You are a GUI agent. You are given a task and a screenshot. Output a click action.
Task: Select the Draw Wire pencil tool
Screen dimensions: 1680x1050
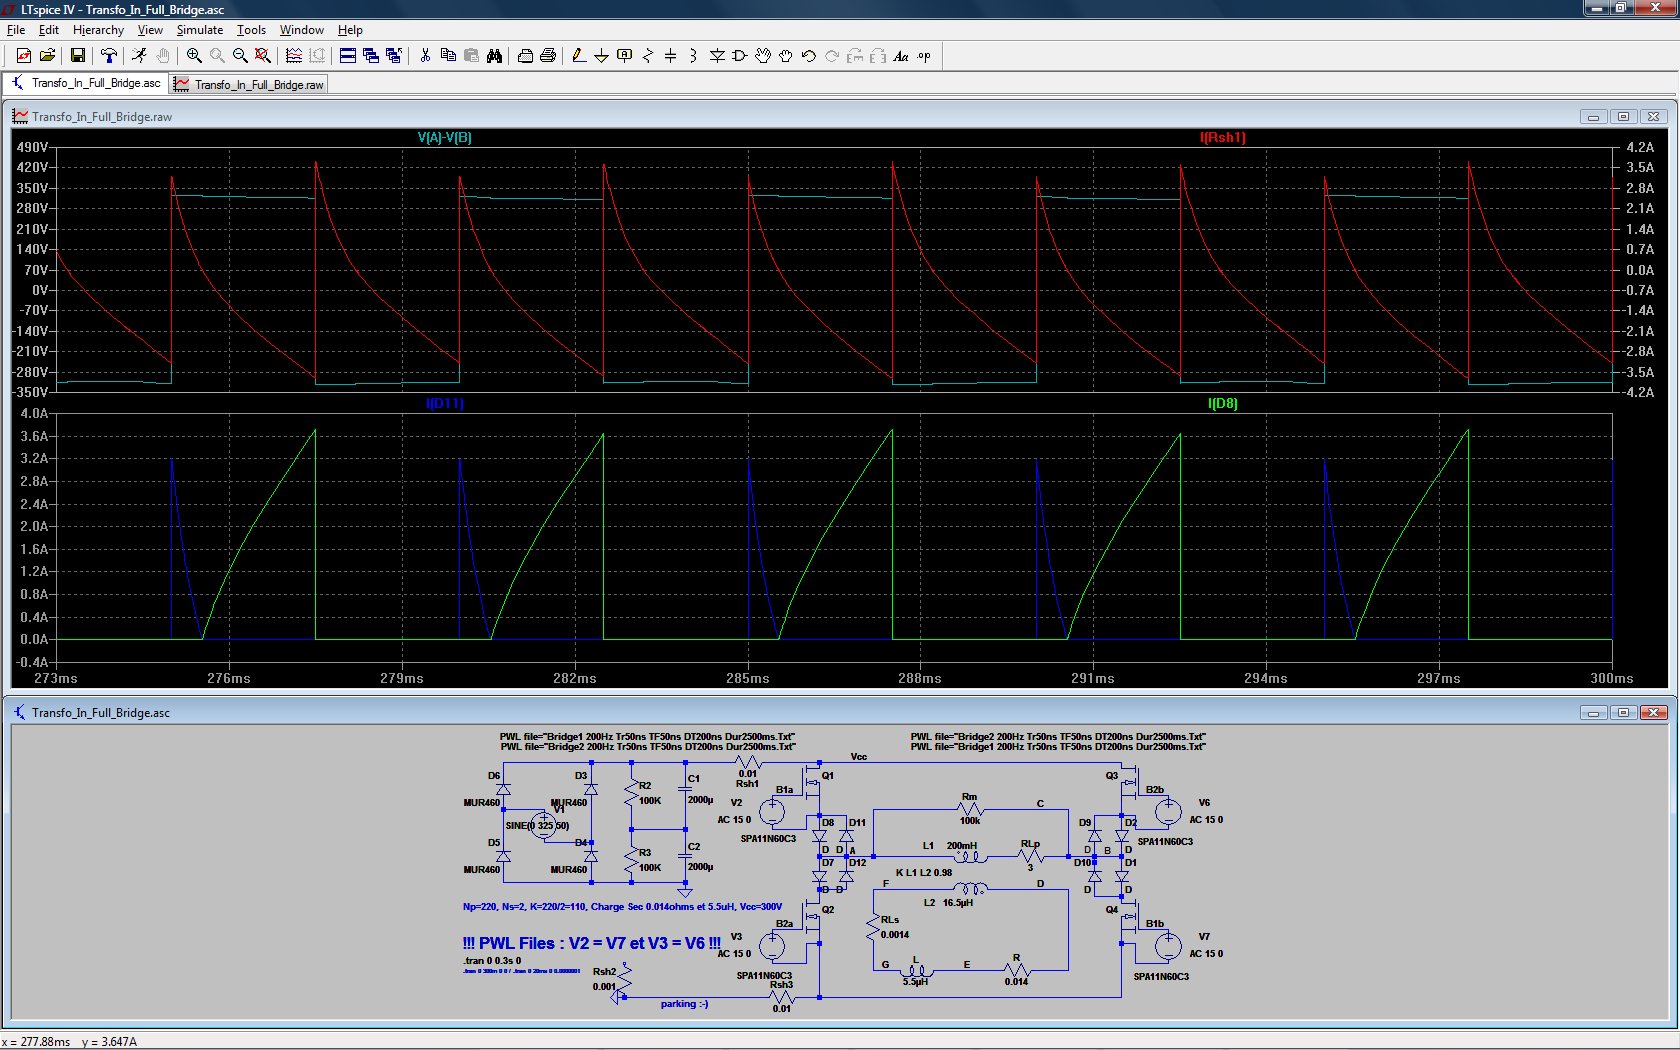click(578, 56)
